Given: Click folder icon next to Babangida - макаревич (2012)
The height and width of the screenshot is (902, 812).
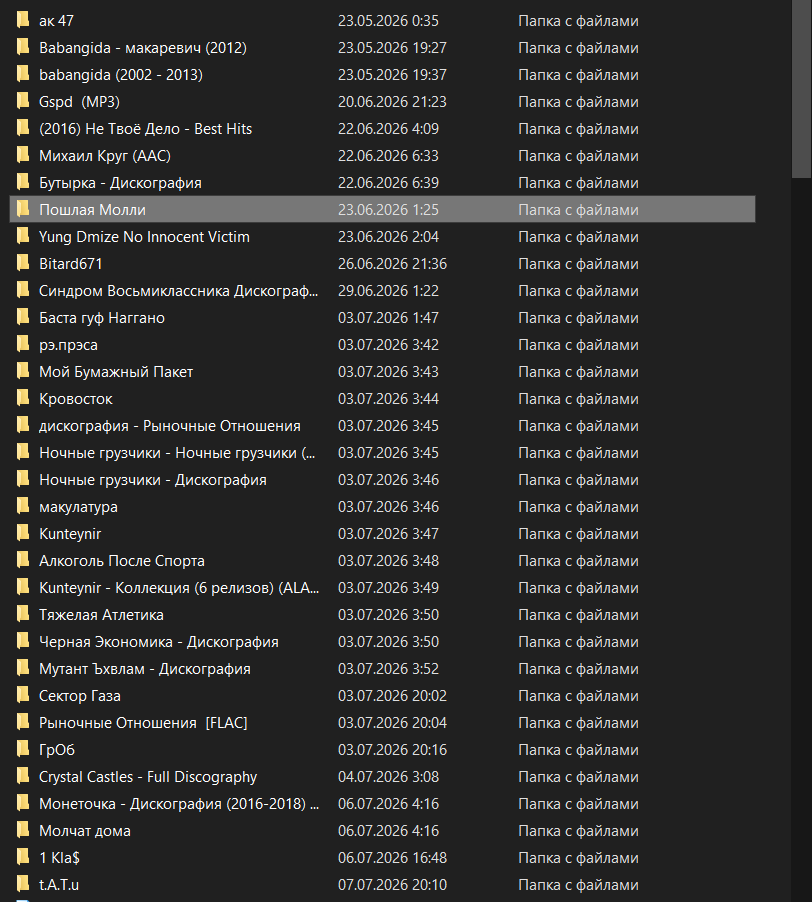Looking at the screenshot, I should coord(23,47).
